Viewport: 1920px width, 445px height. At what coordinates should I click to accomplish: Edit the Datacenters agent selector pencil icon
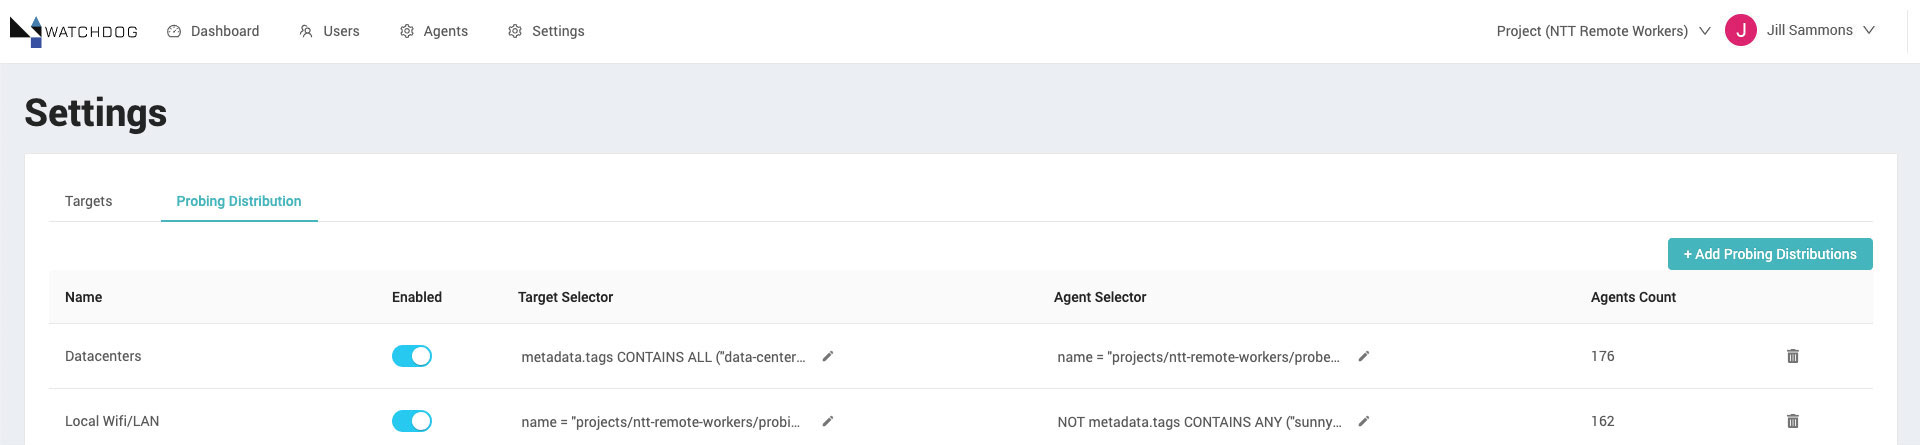tap(1364, 356)
